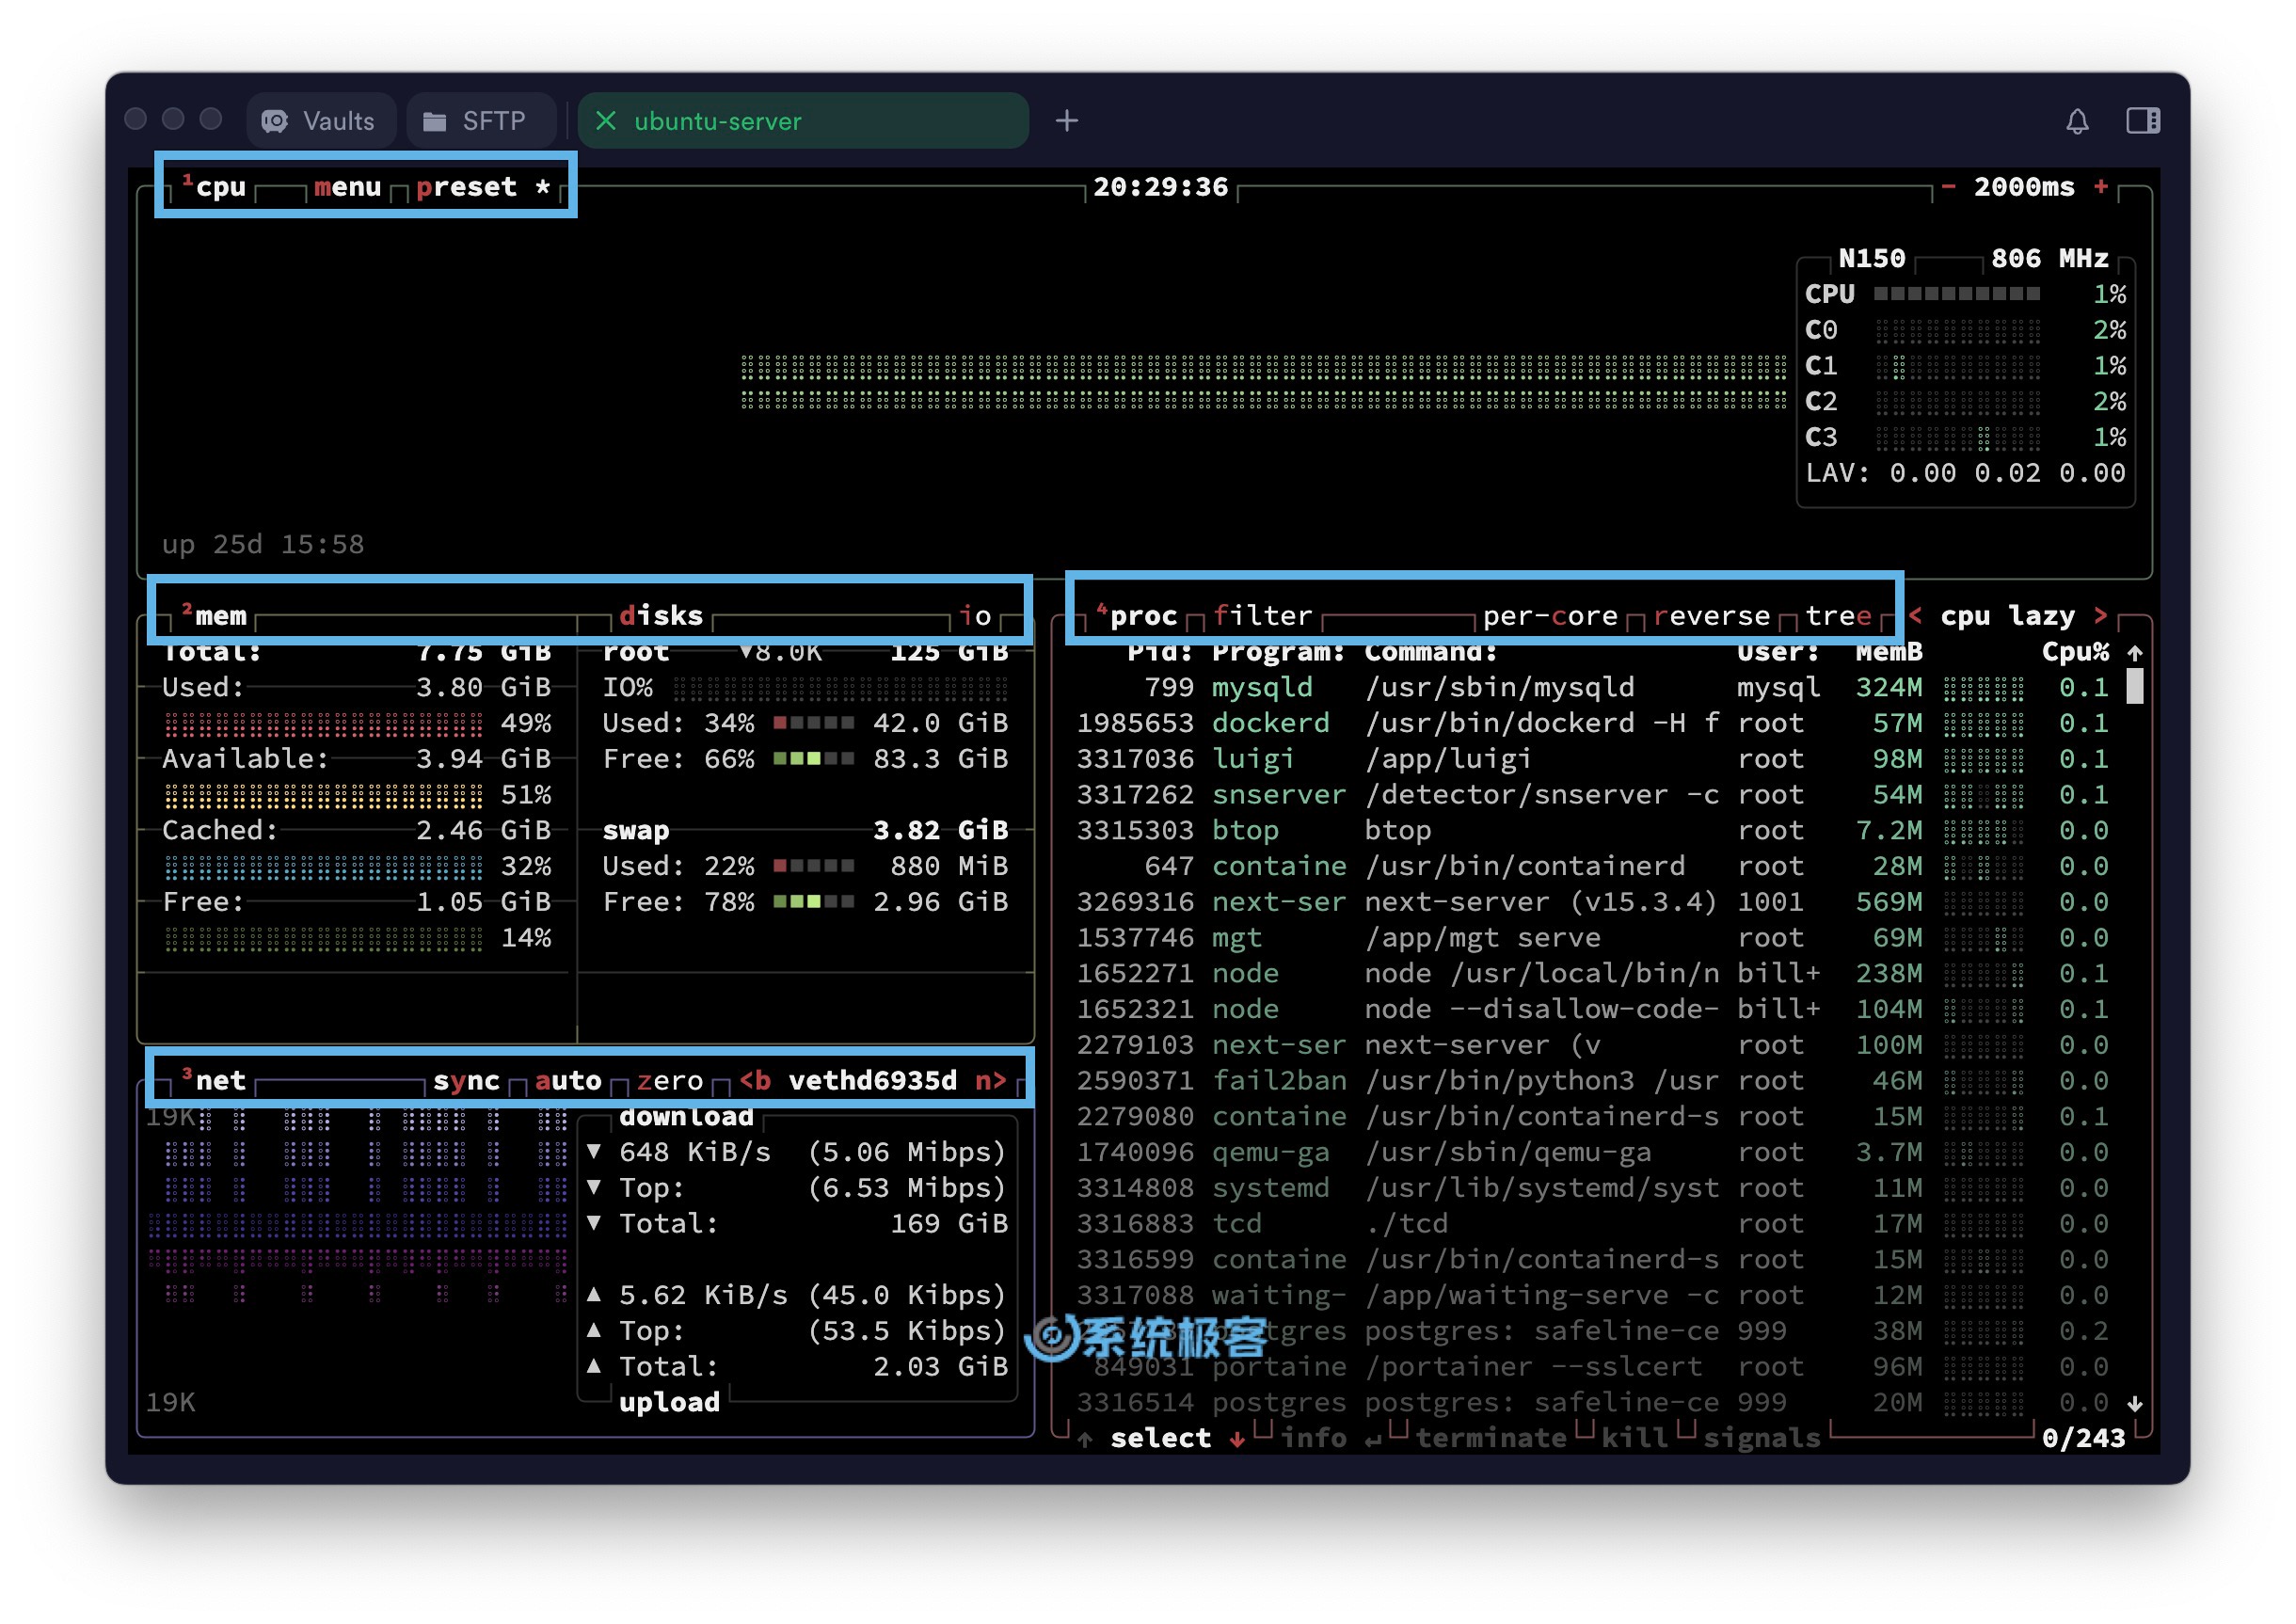
Task: Decrease update interval with minus
Action: (1948, 187)
